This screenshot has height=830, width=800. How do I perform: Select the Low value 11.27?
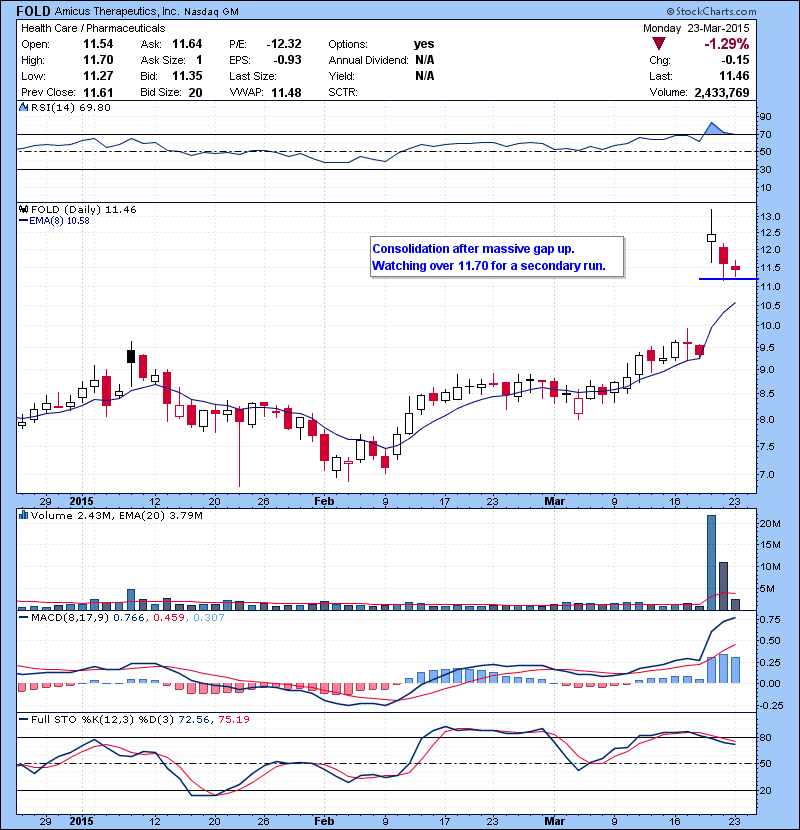tap(98, 76)
